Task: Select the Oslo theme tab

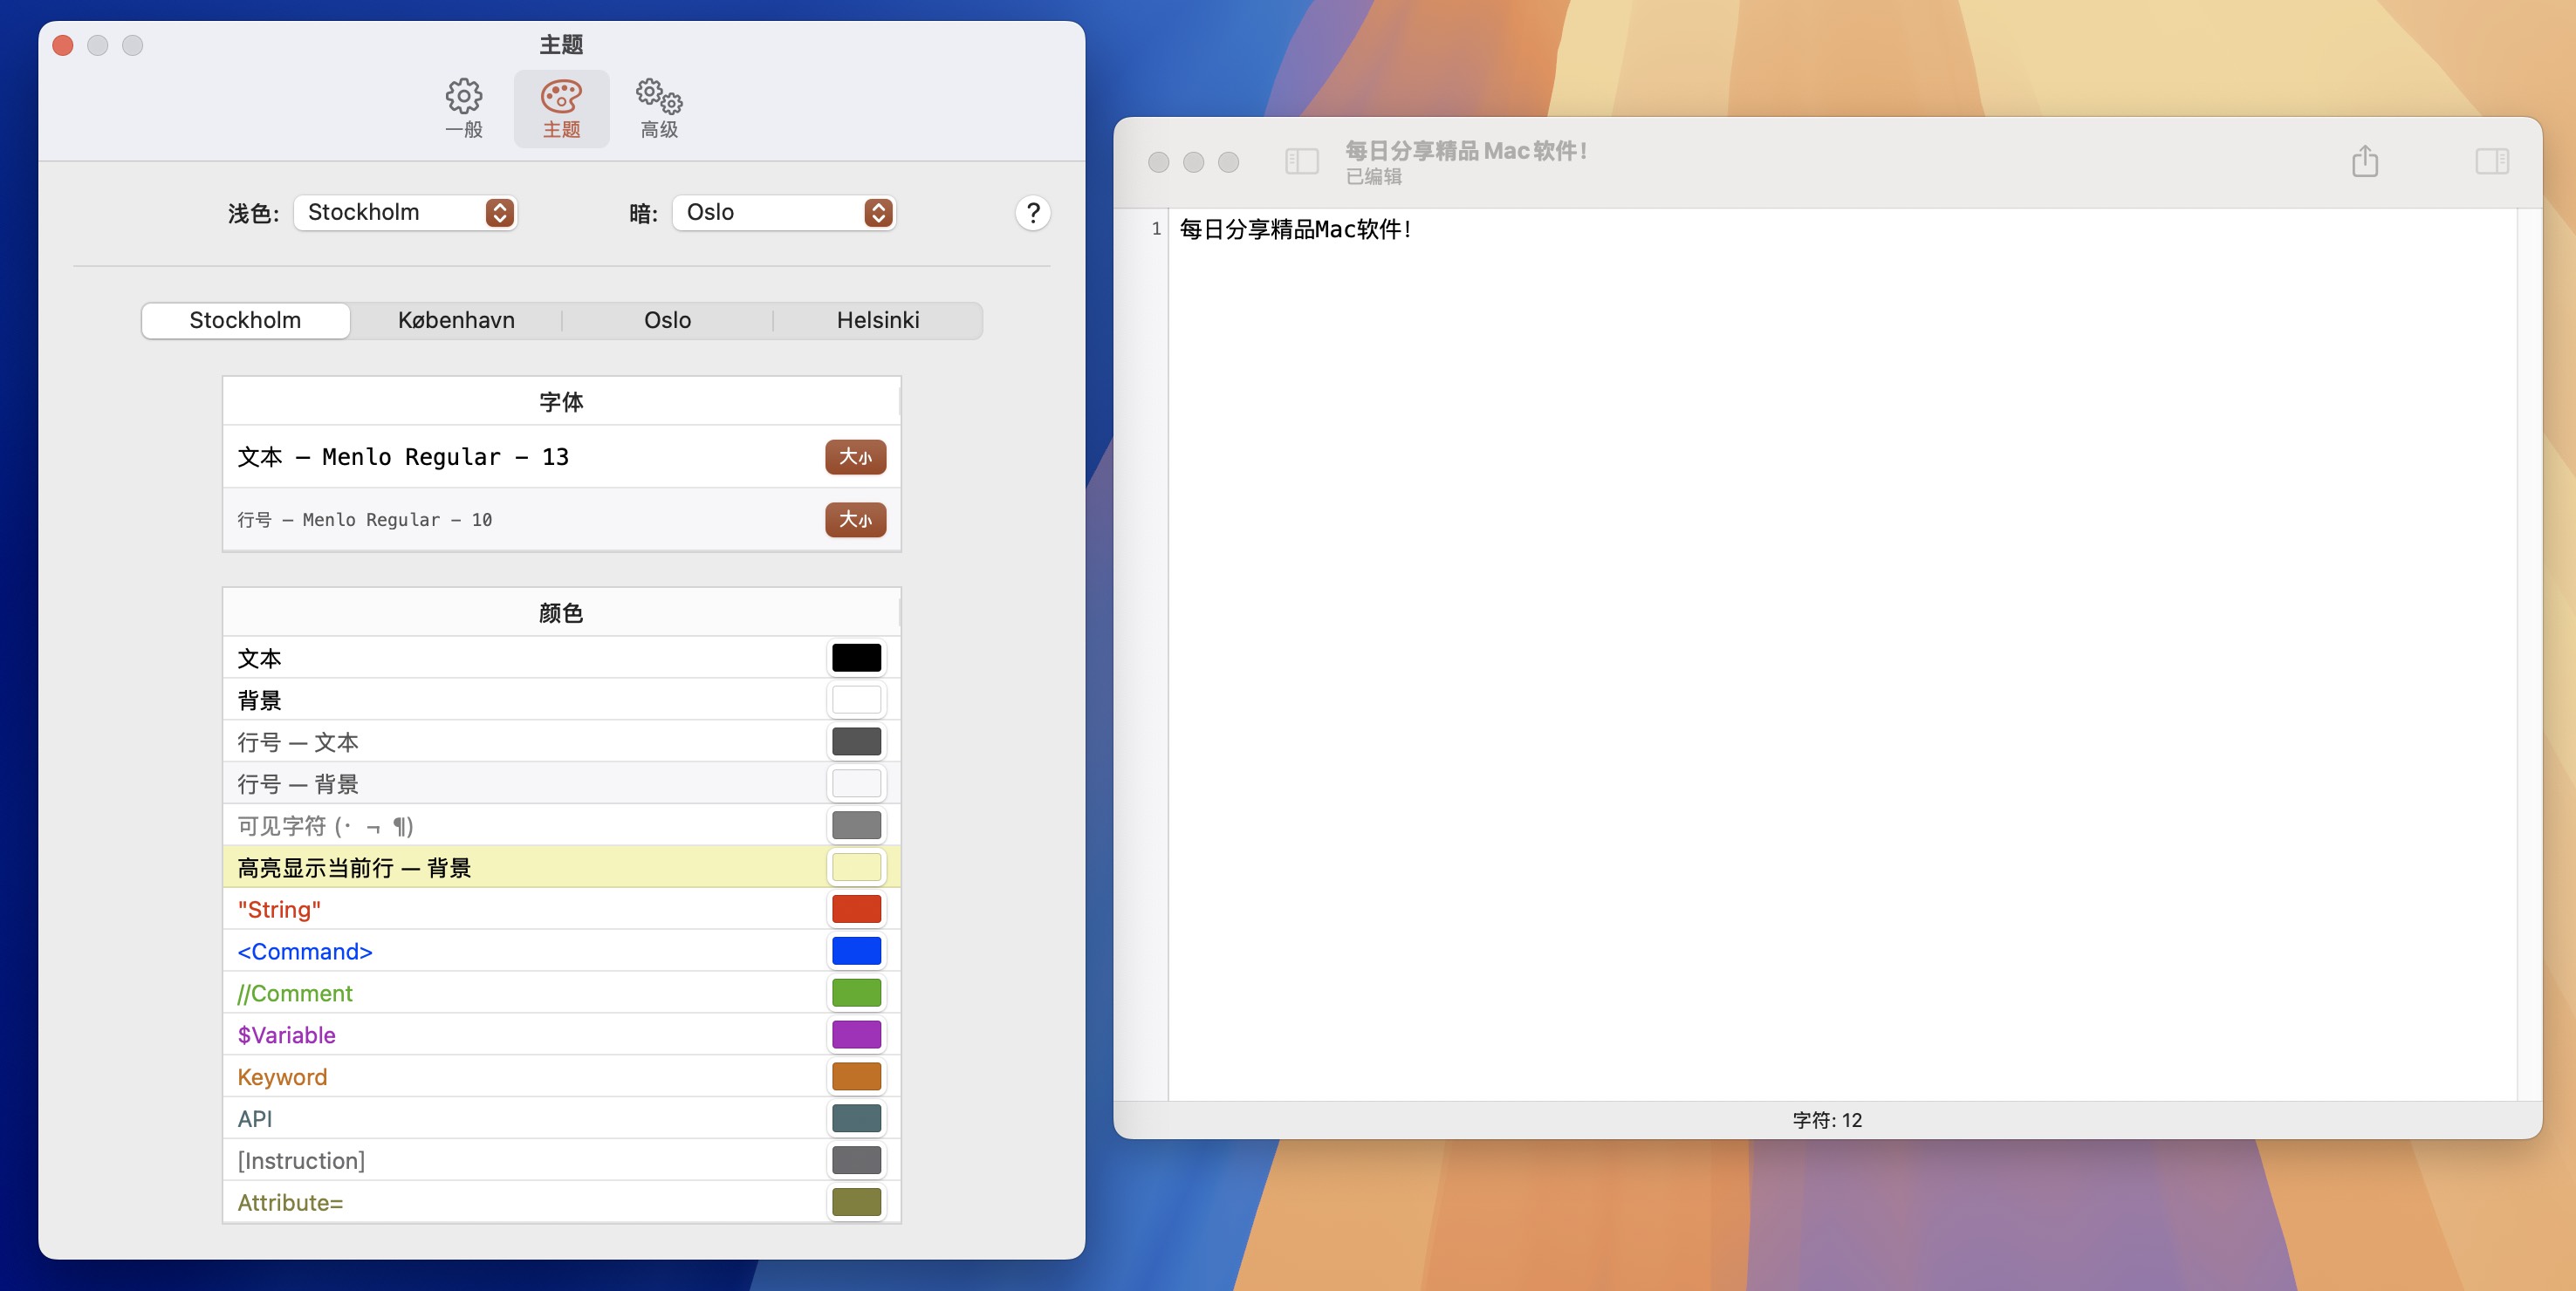Action: [667, 320]
